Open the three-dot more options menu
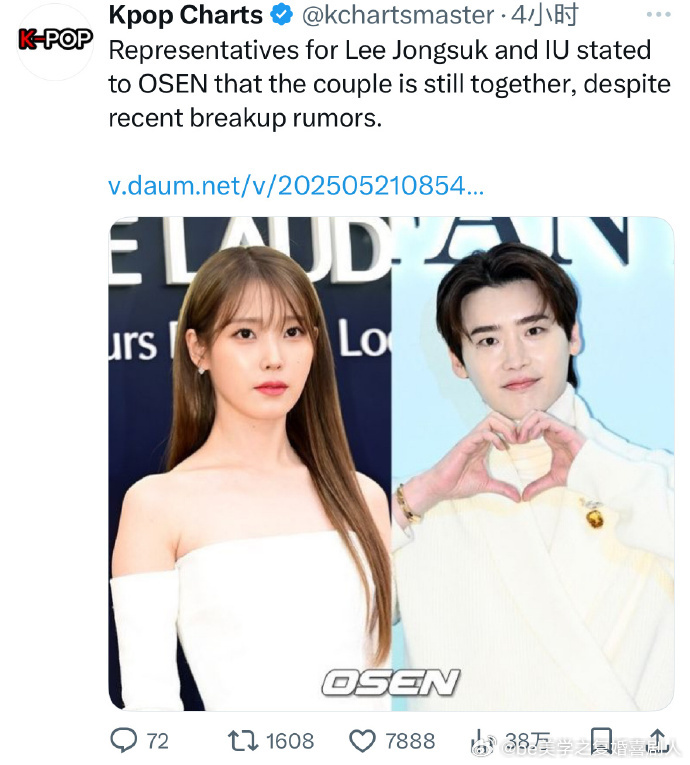Viewport: 690px width, 765px height. pos(658,15)
